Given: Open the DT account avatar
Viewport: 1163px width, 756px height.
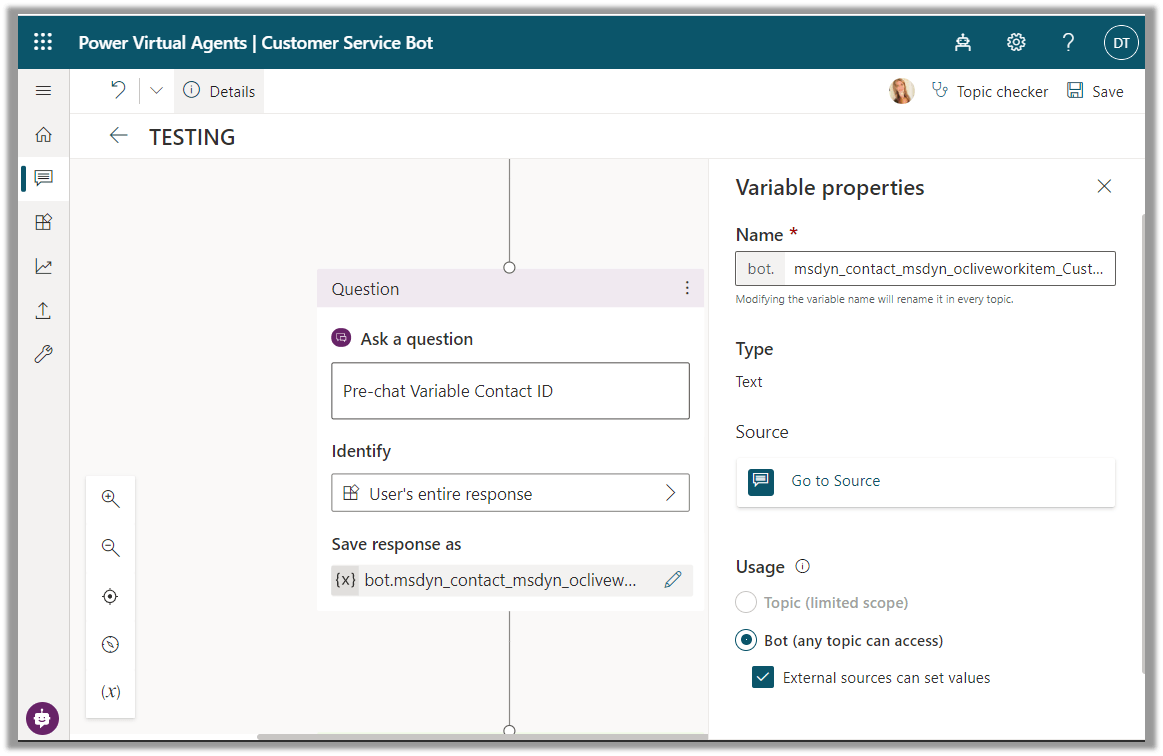Looking at the screenshot, I should click(1121, 42).
